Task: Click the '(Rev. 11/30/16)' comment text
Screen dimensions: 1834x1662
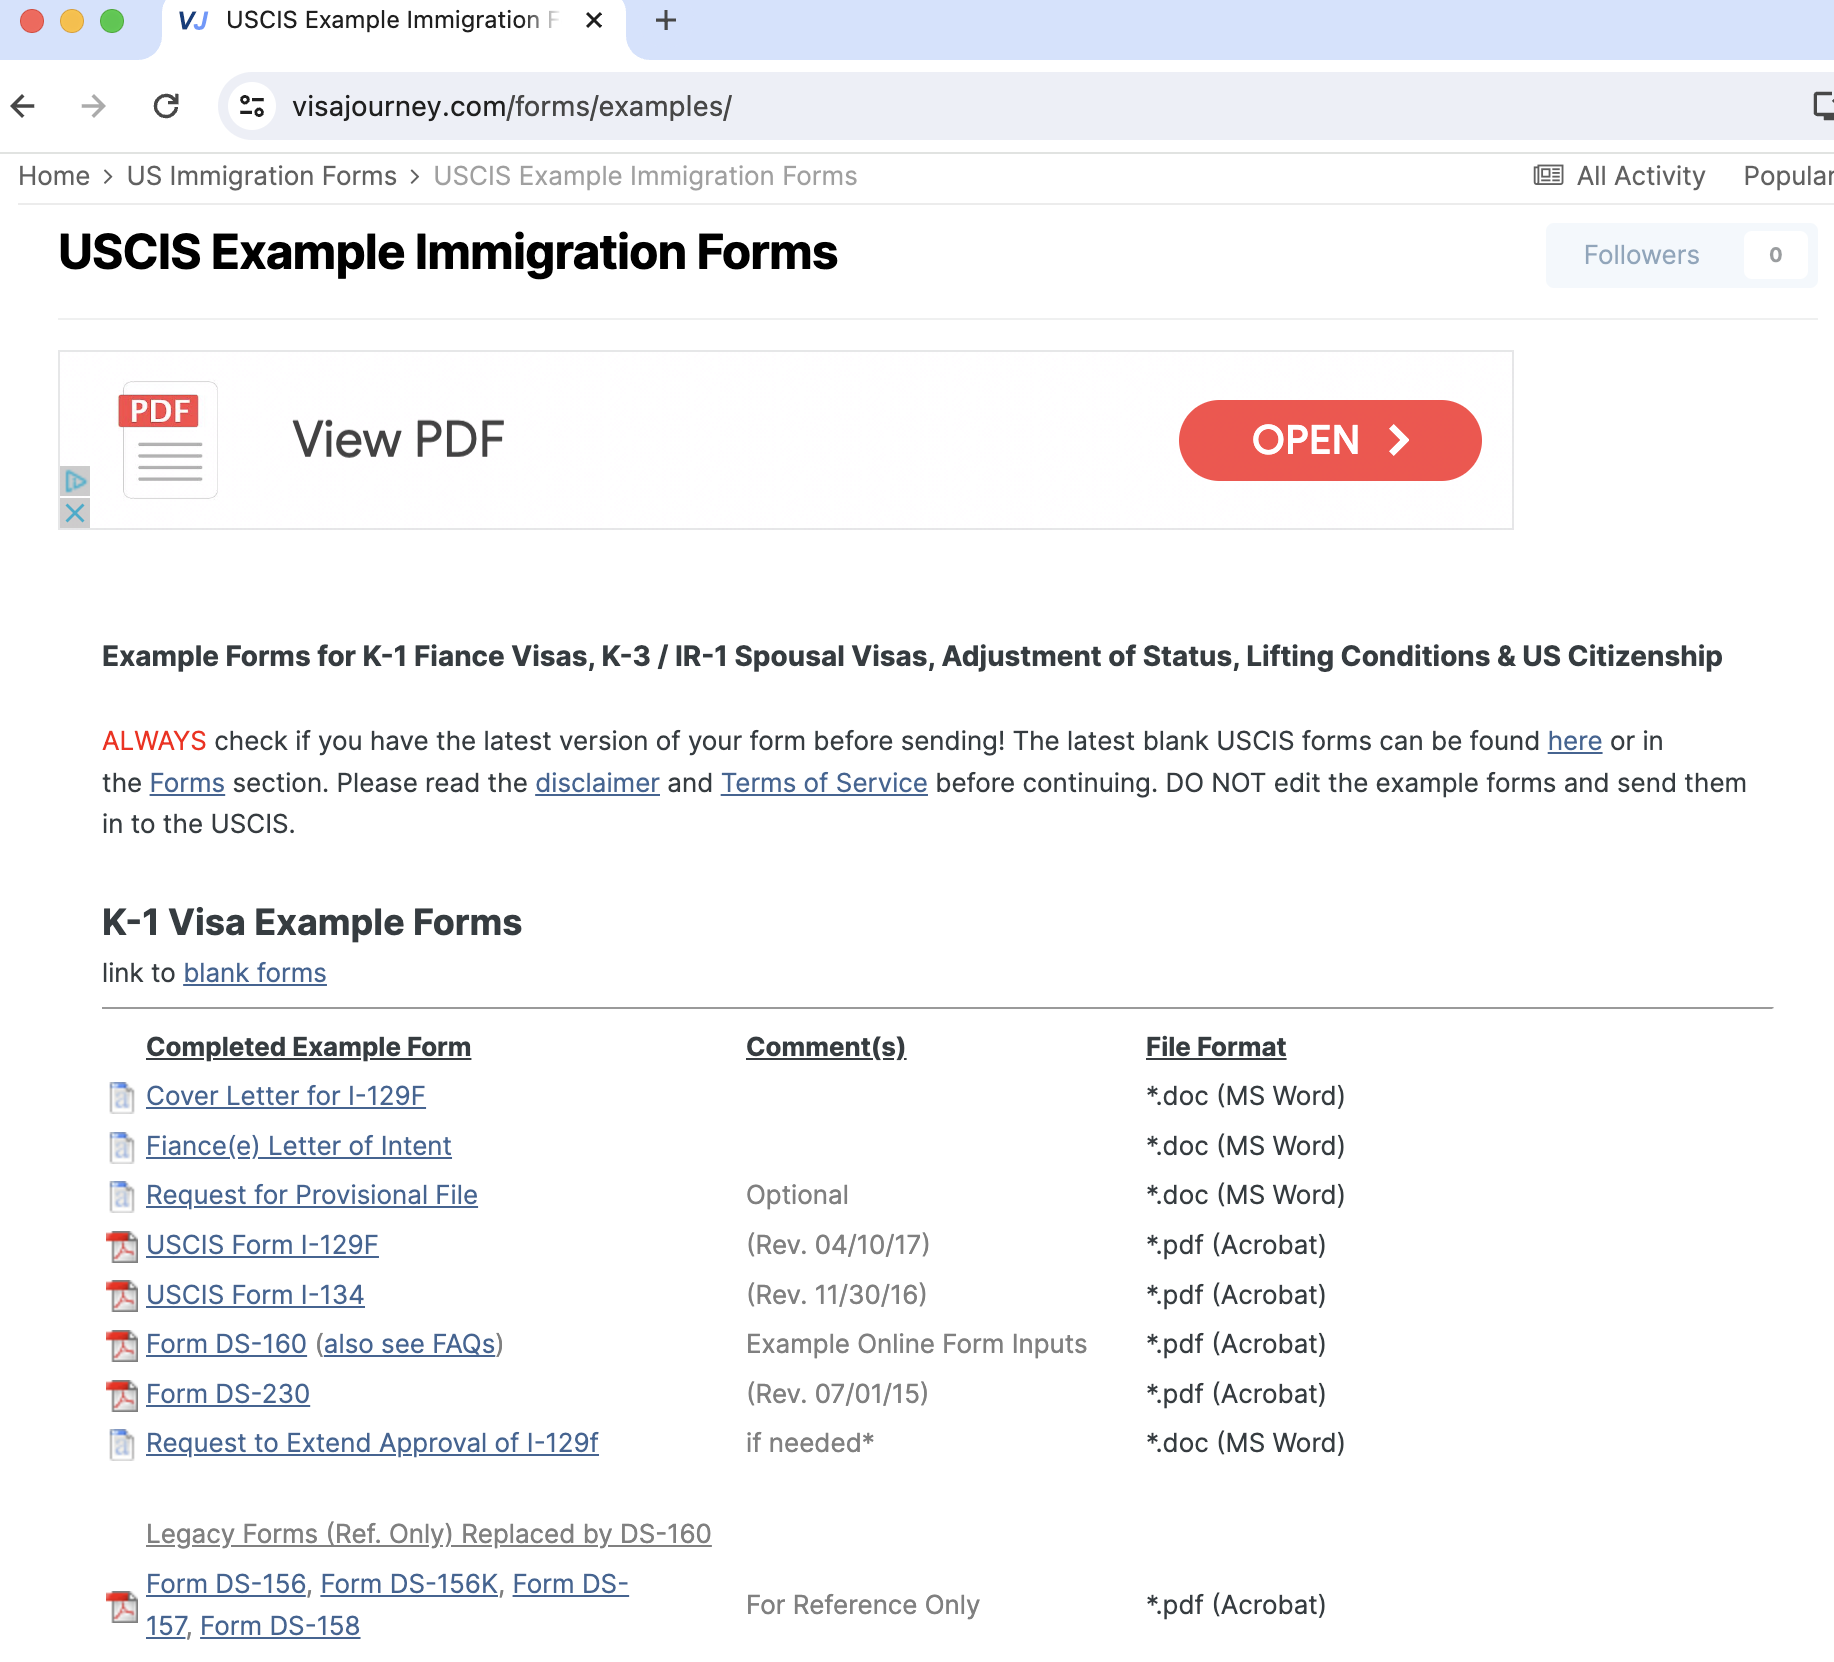Action: click(x=837, y=1295)
